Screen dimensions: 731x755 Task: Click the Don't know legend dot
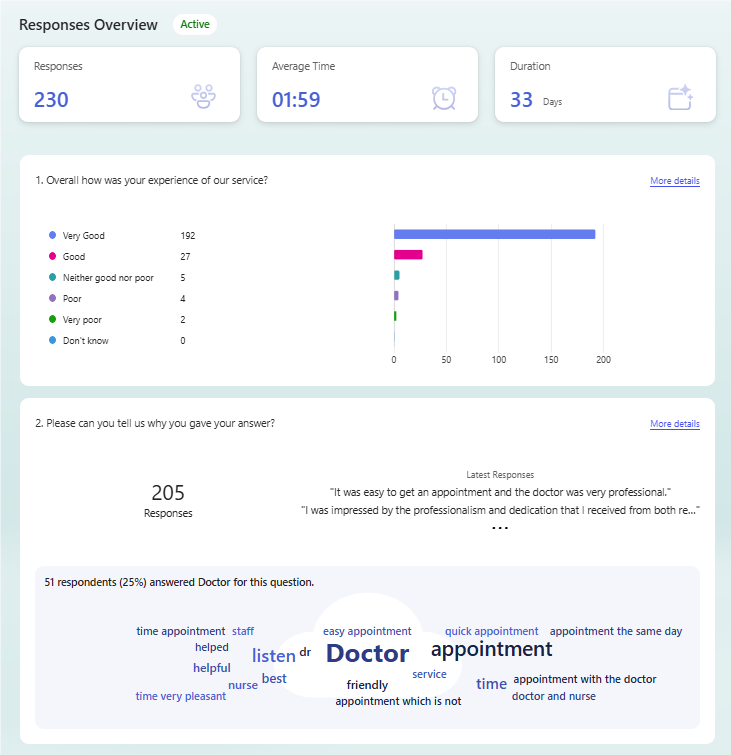click(52, 340)
